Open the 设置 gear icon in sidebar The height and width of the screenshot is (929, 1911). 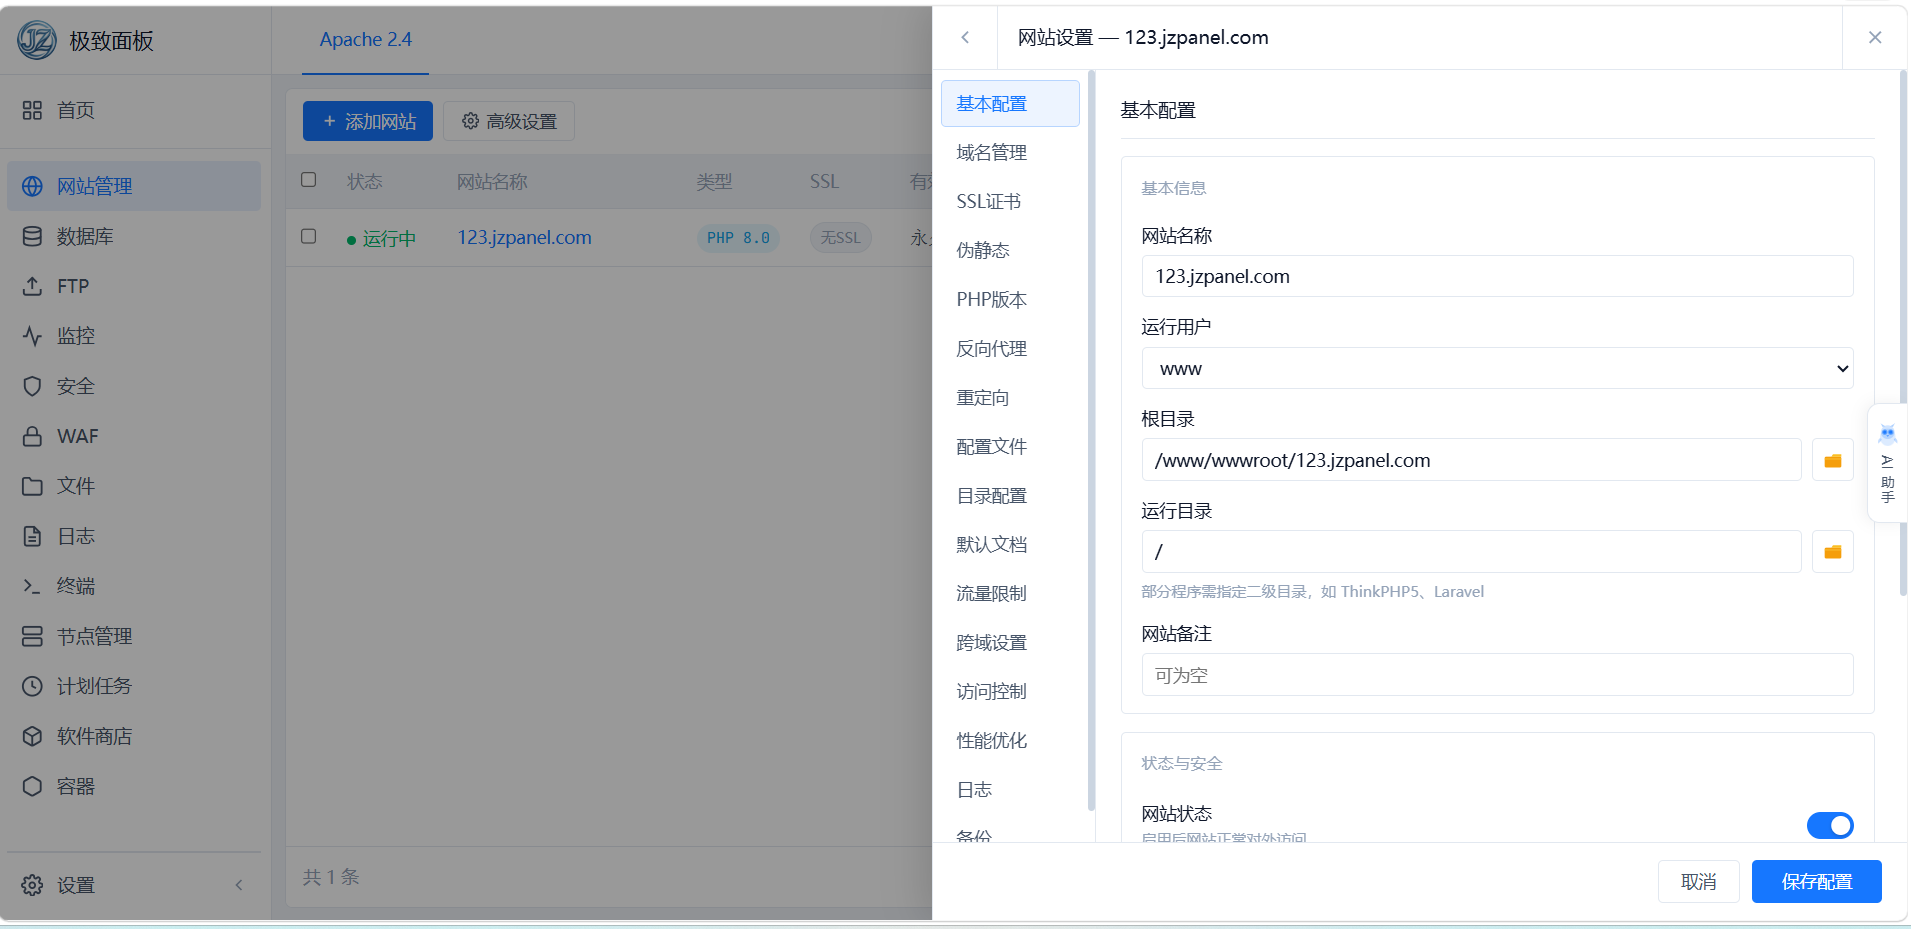coord(32,885)
